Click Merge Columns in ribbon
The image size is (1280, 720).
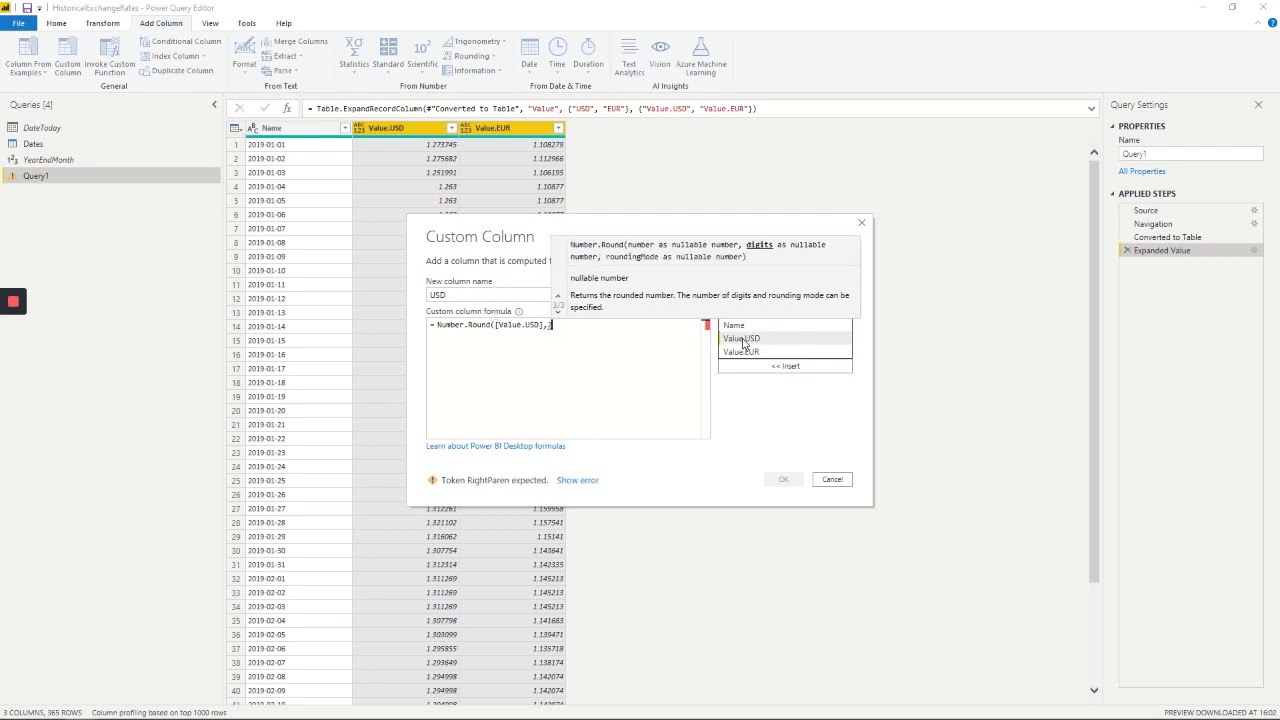294,42
